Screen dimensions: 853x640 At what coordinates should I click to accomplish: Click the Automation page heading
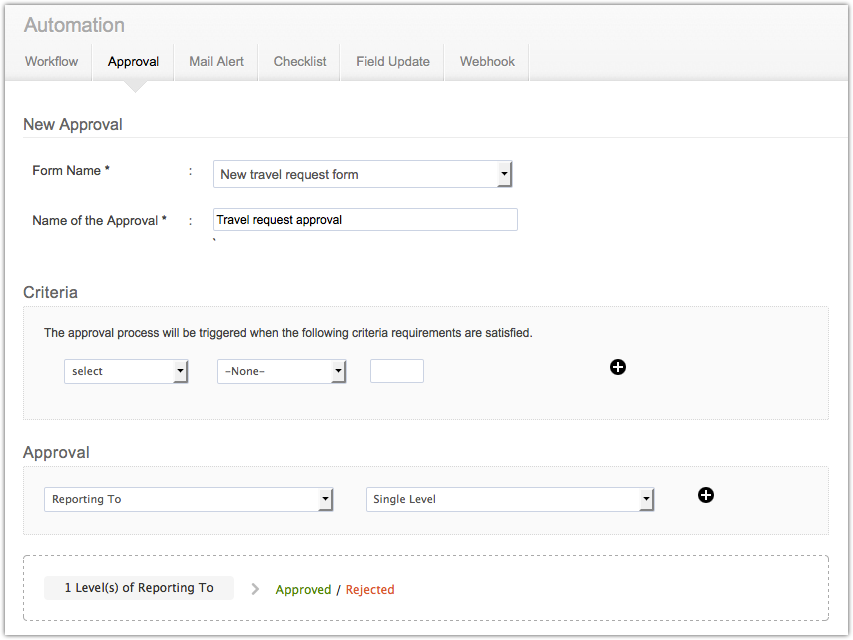74,25
